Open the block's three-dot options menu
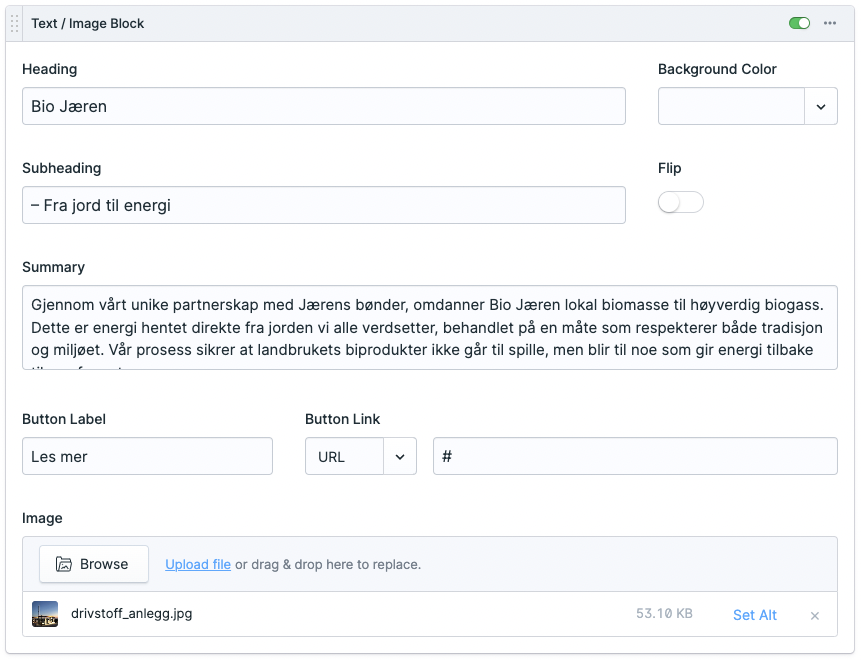This screenshot has width=861, height=660. click(x=829, y=24)
